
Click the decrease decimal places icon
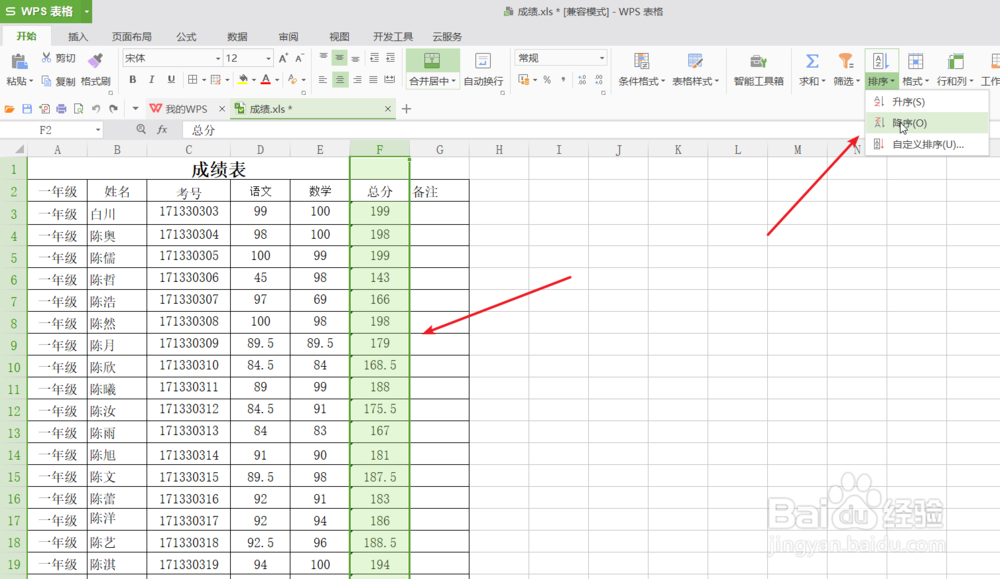click(x=599, y=80)
